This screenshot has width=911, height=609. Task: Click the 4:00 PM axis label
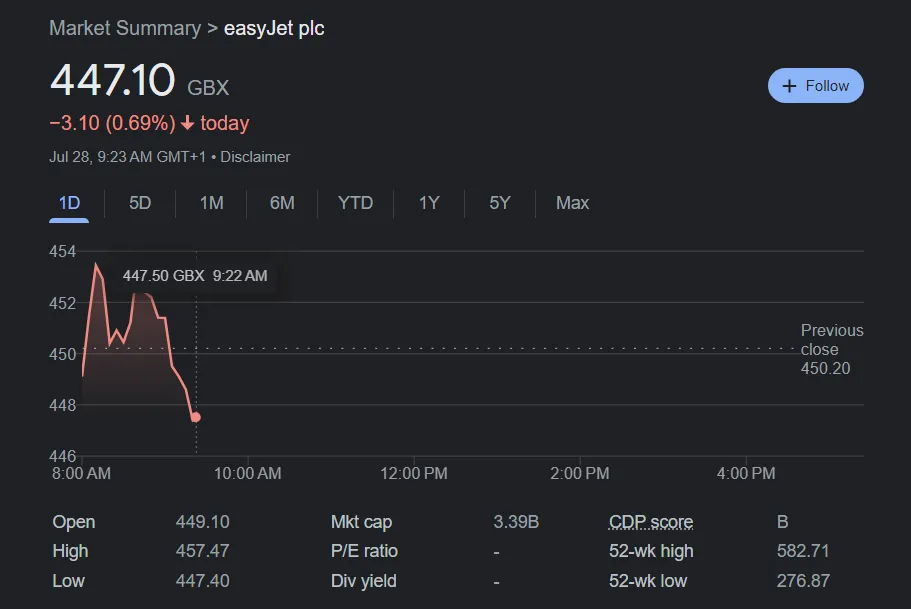pos(746,473)
